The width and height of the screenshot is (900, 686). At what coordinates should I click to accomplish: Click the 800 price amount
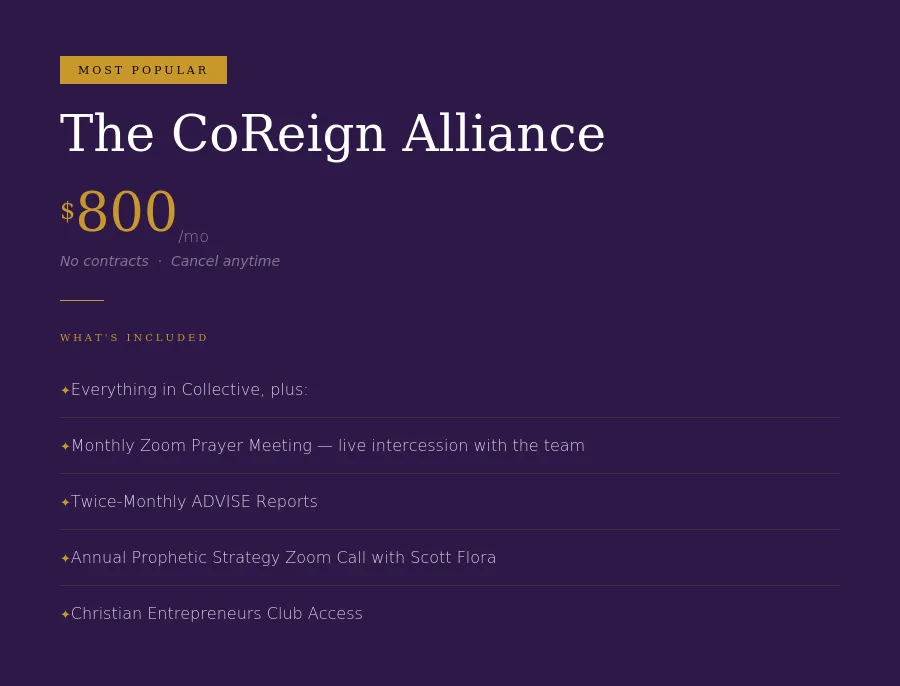pyautogui.click(x=126, y=211)
